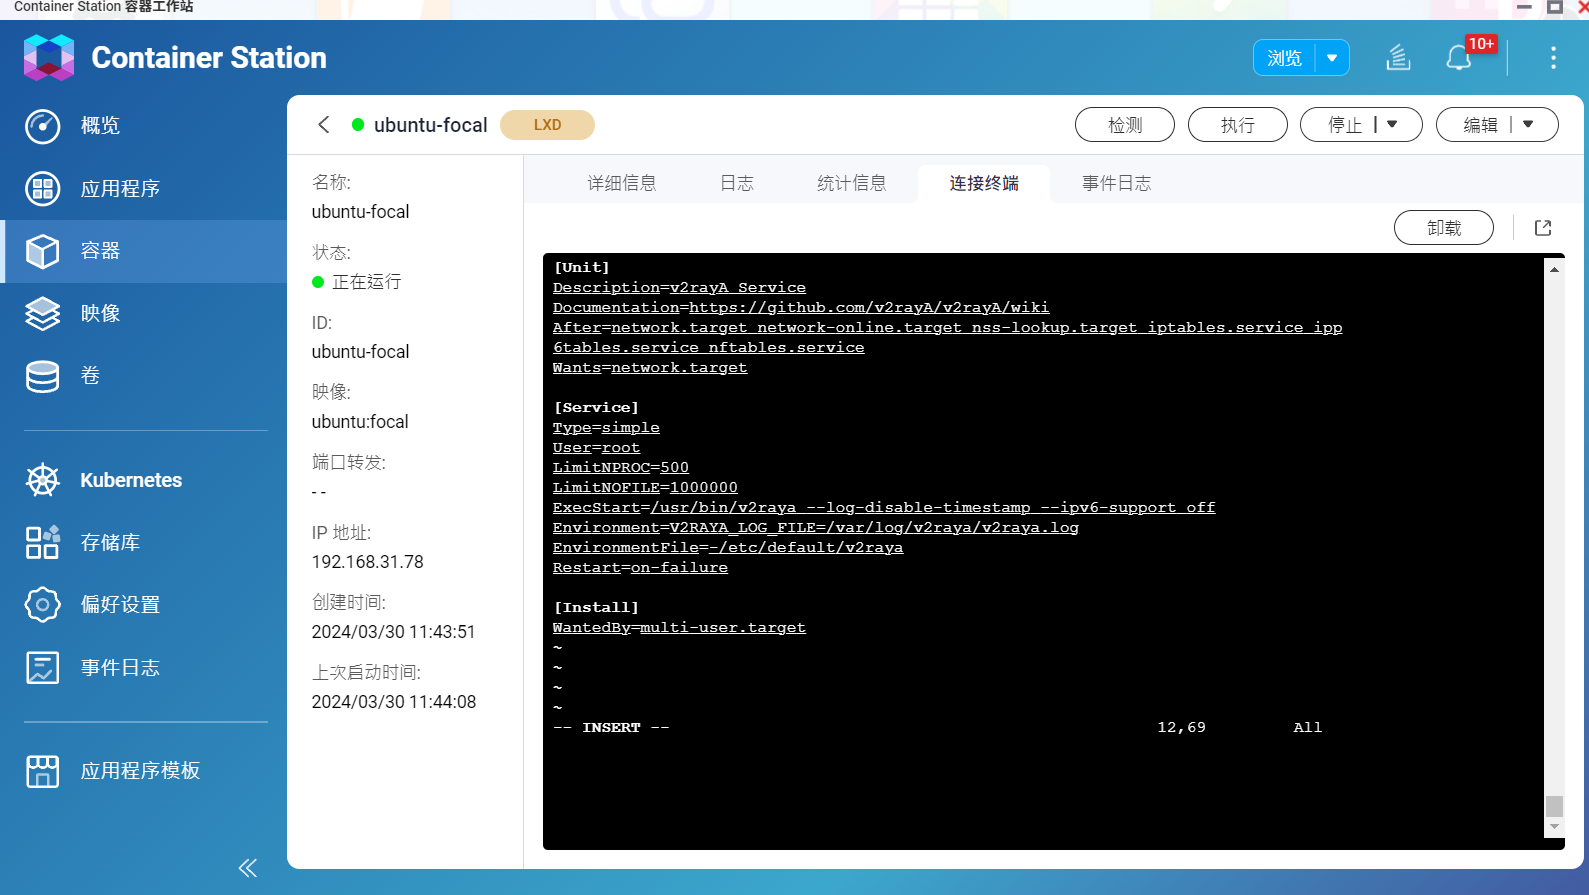Click the notification bell icon
1589x895 pixels.
[1458, 58]
